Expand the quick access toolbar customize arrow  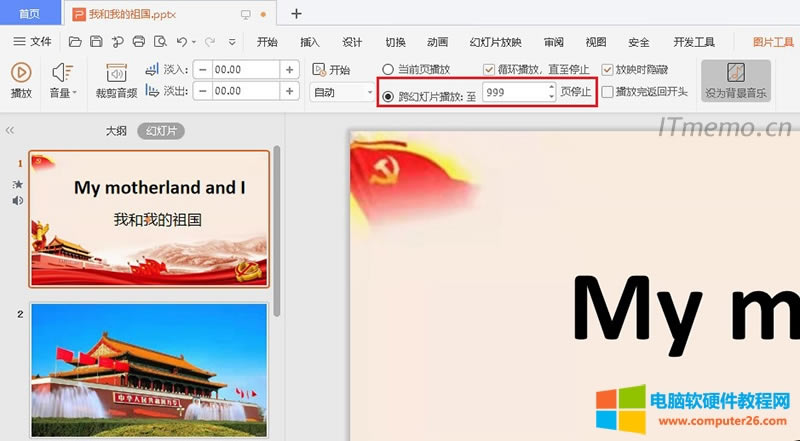[232, 42]
